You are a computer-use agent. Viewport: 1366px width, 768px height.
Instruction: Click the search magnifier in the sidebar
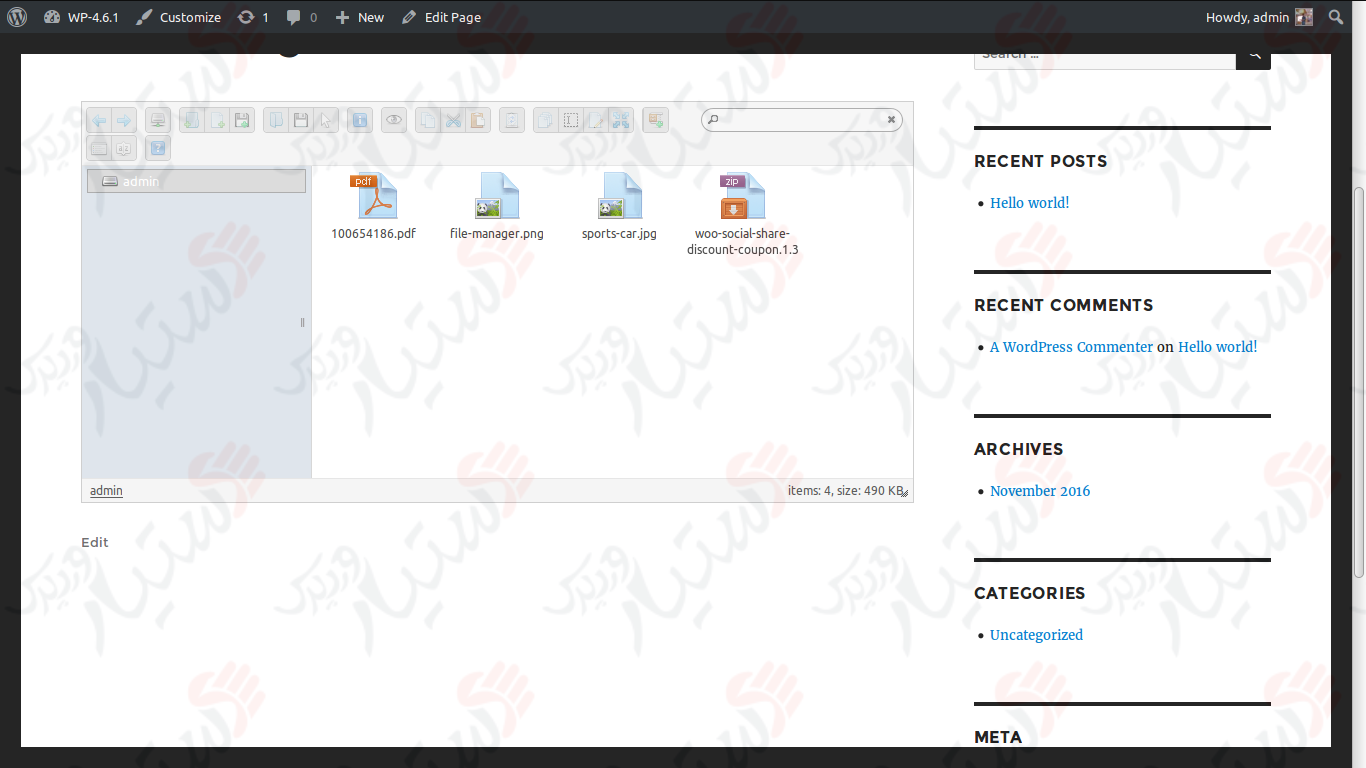(x=1253, y=53)
